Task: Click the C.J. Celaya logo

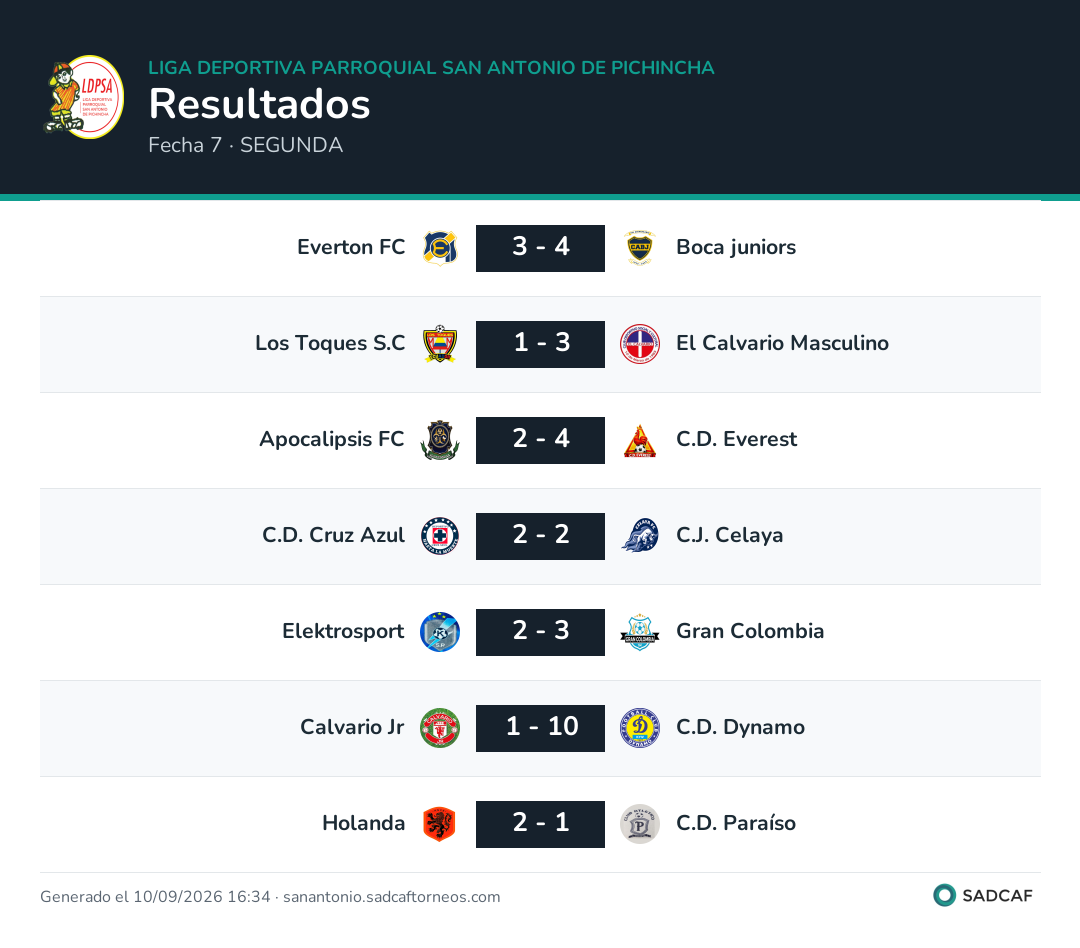Action: [640, 536]
